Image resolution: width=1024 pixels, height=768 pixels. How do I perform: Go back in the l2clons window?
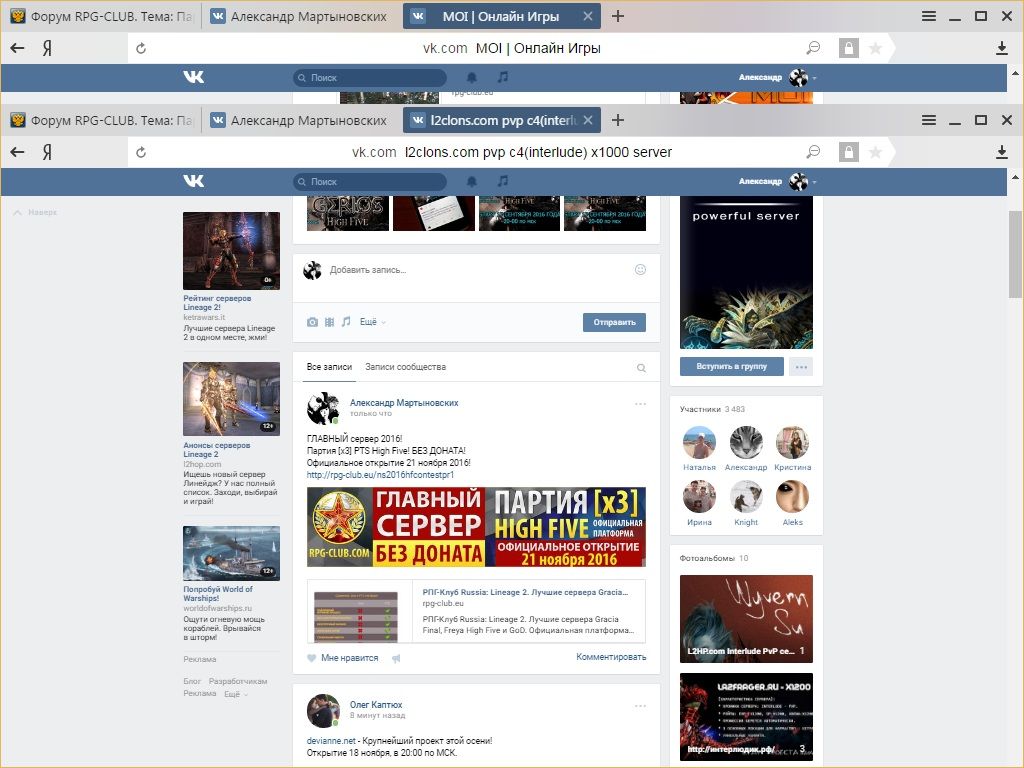18,152
